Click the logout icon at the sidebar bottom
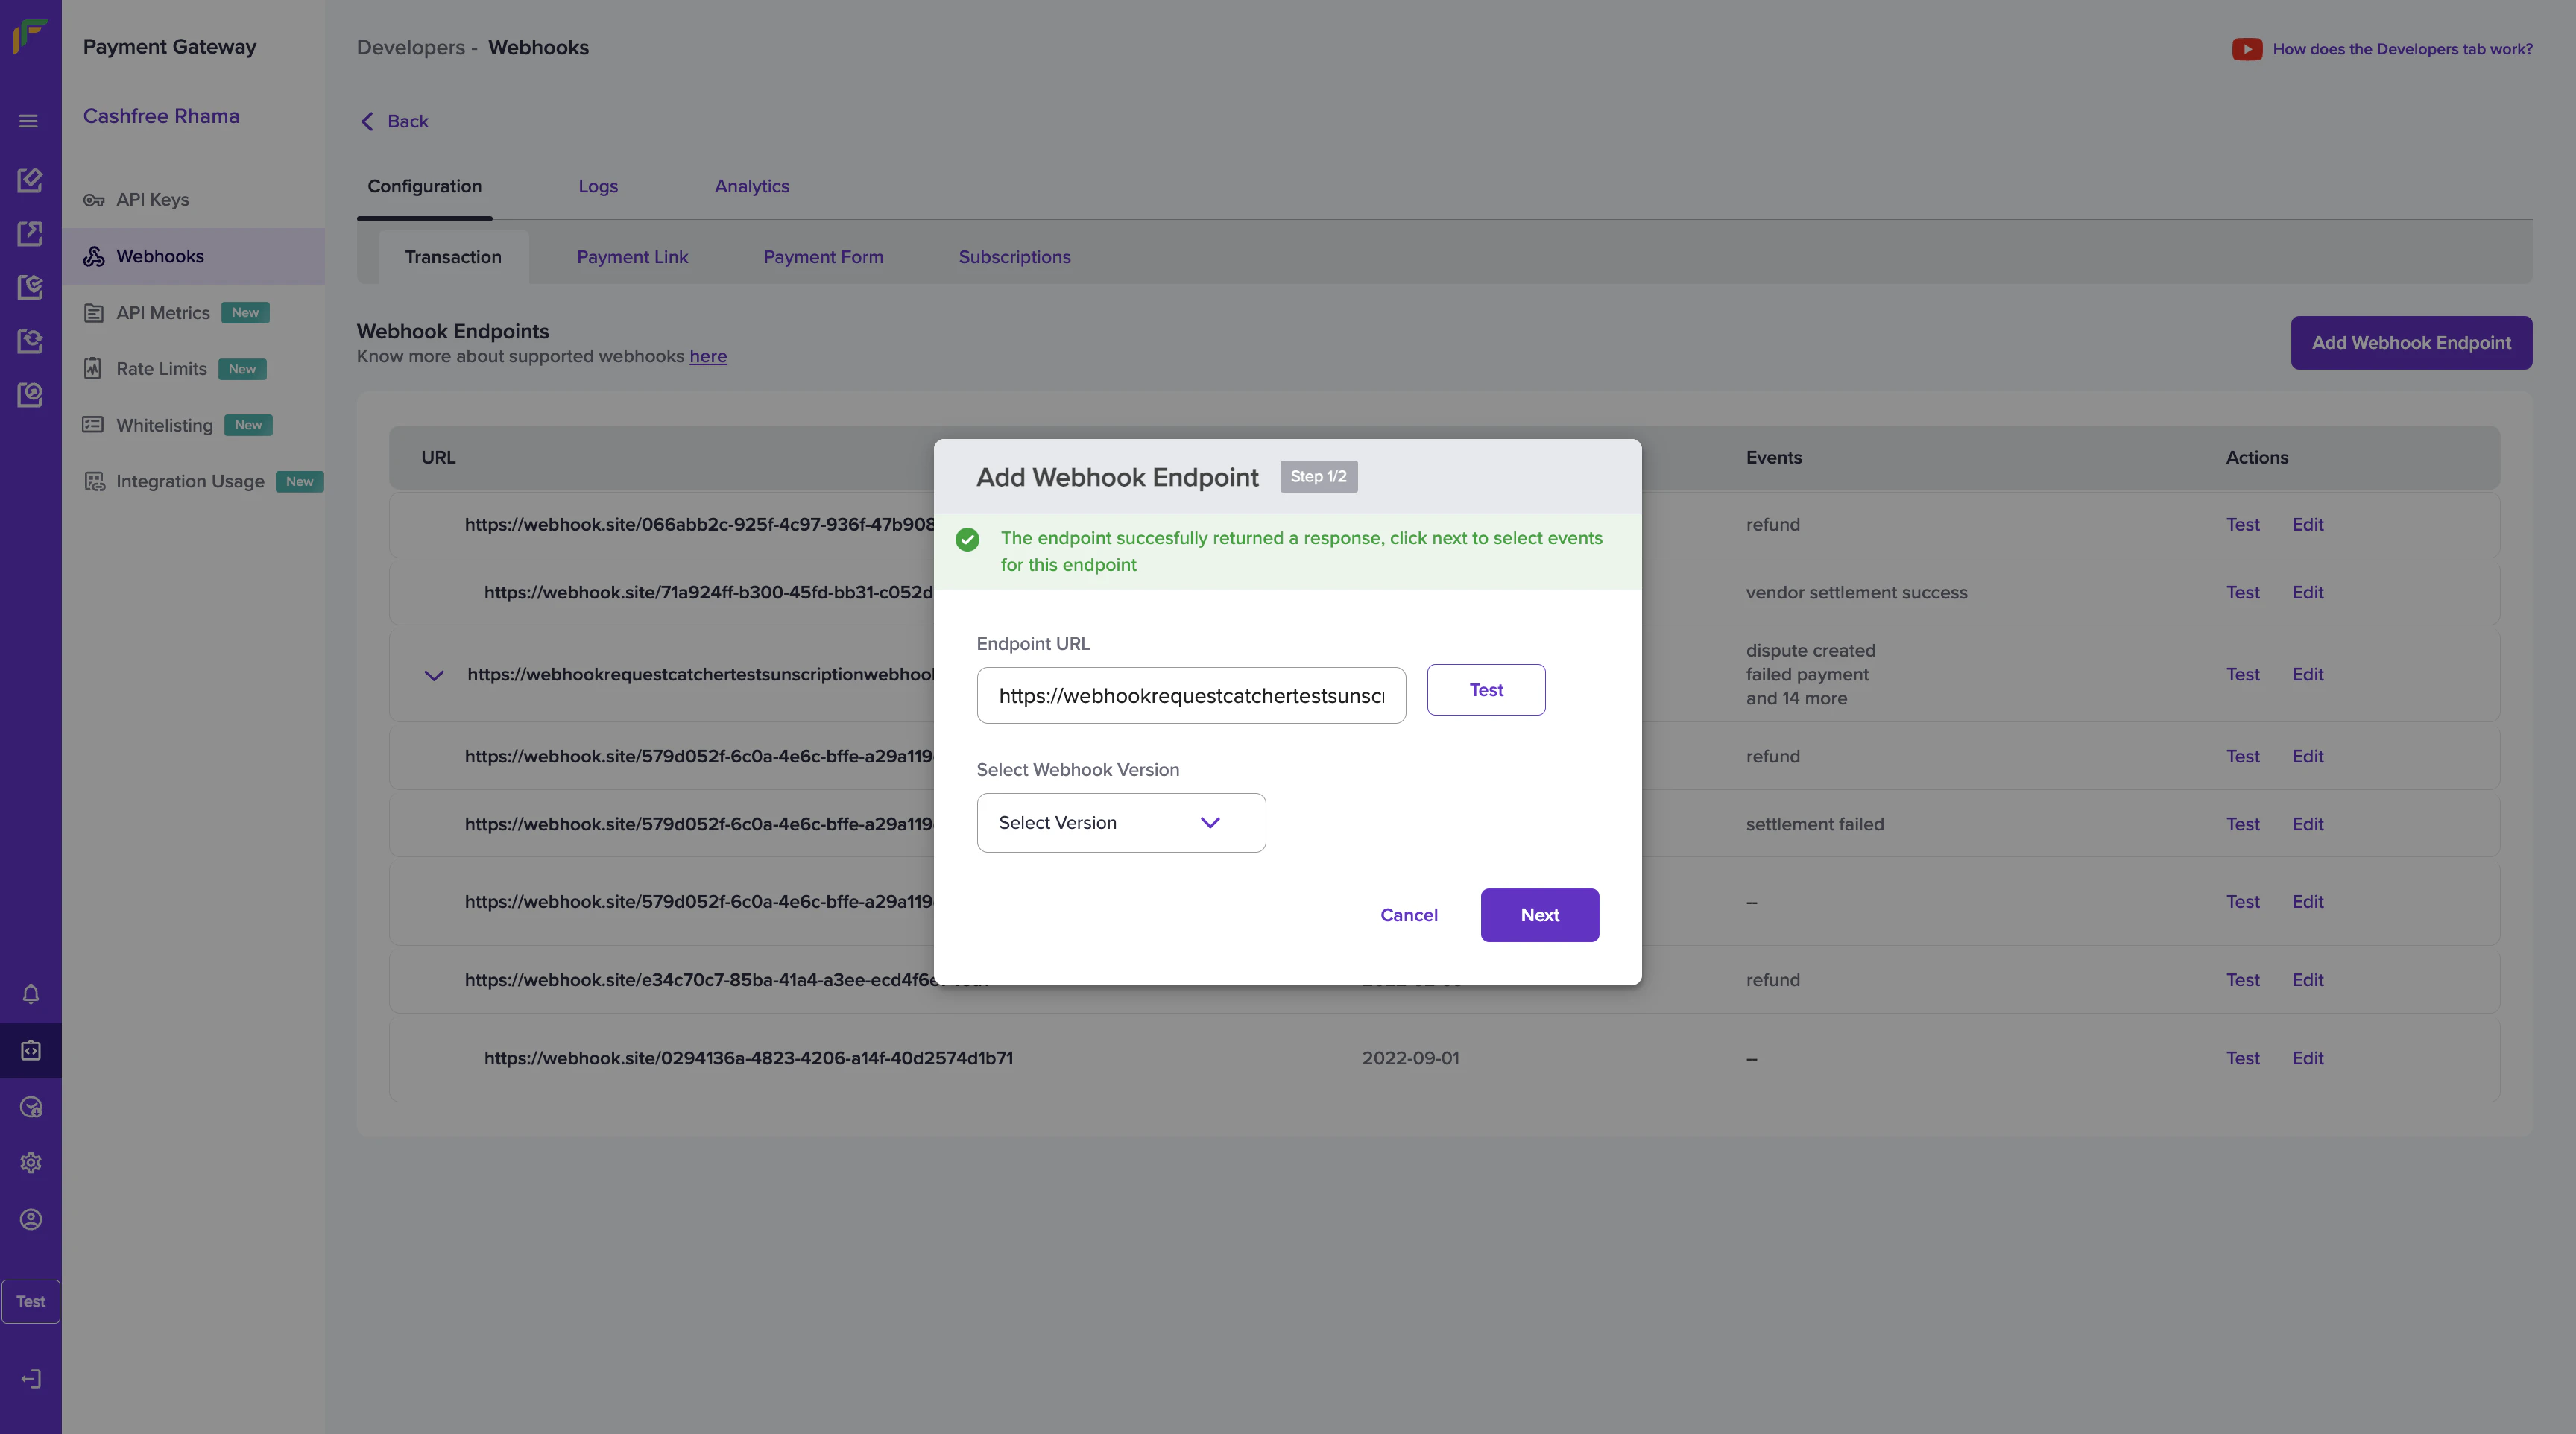2576x1434 pixels. click(31, 1379)
